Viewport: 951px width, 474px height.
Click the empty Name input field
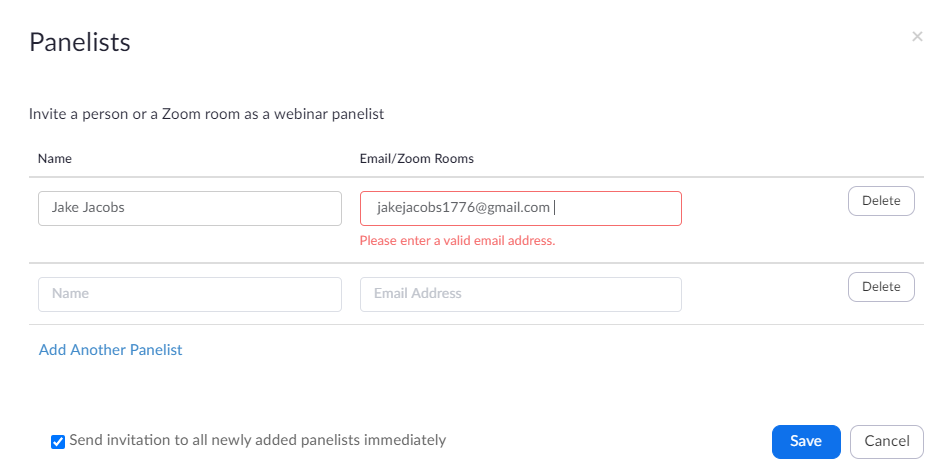[x=190, y=294]
